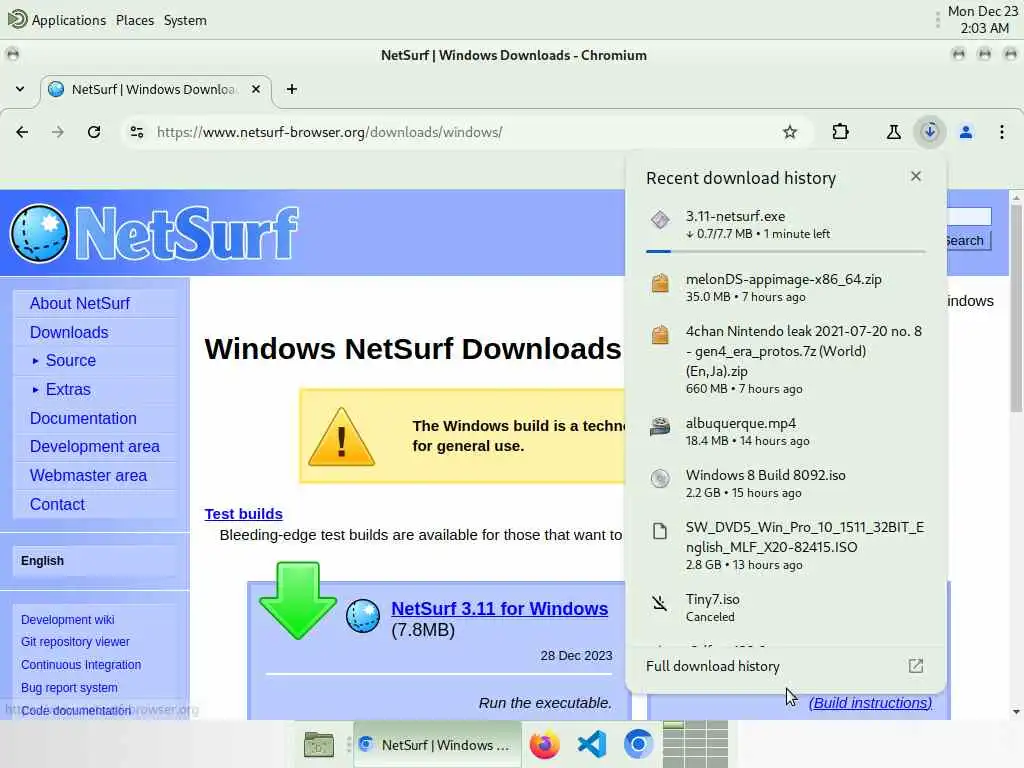Open Chrome Labs flask icon
This screenshot has height=768, width=1024.
pos(893,132)
